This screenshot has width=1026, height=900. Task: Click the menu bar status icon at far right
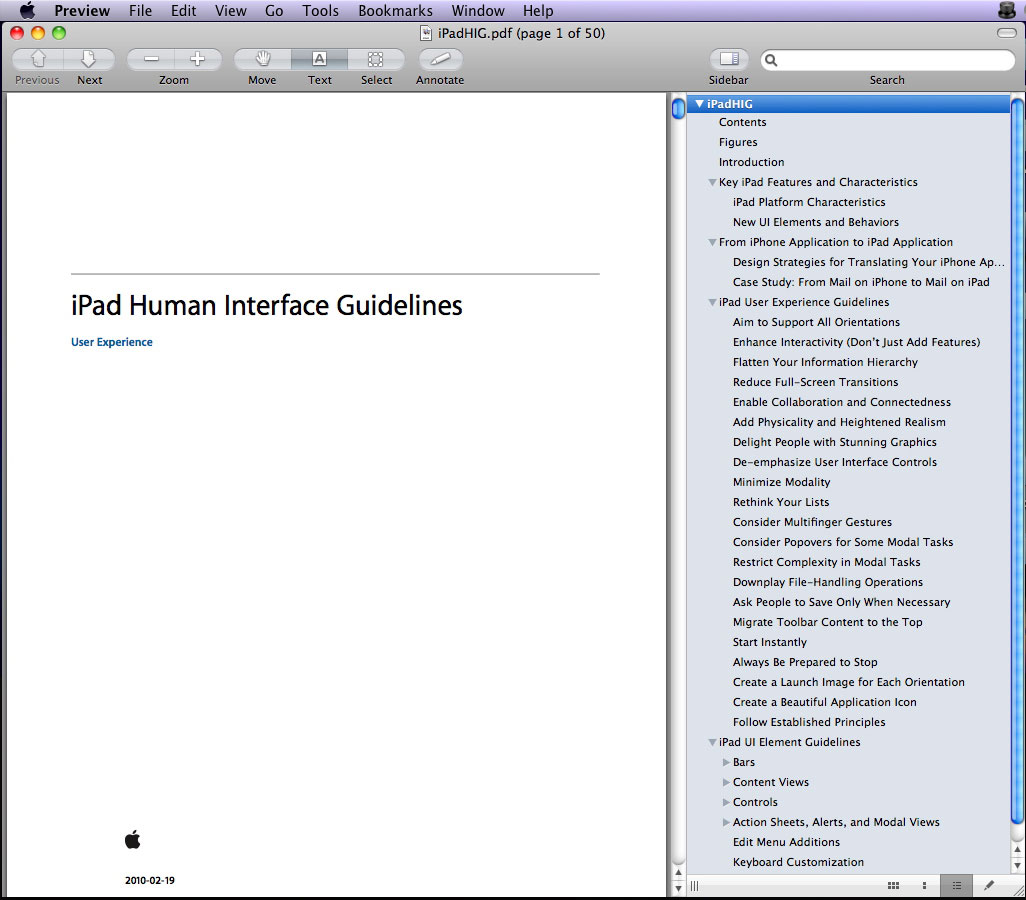(1006, 10)
